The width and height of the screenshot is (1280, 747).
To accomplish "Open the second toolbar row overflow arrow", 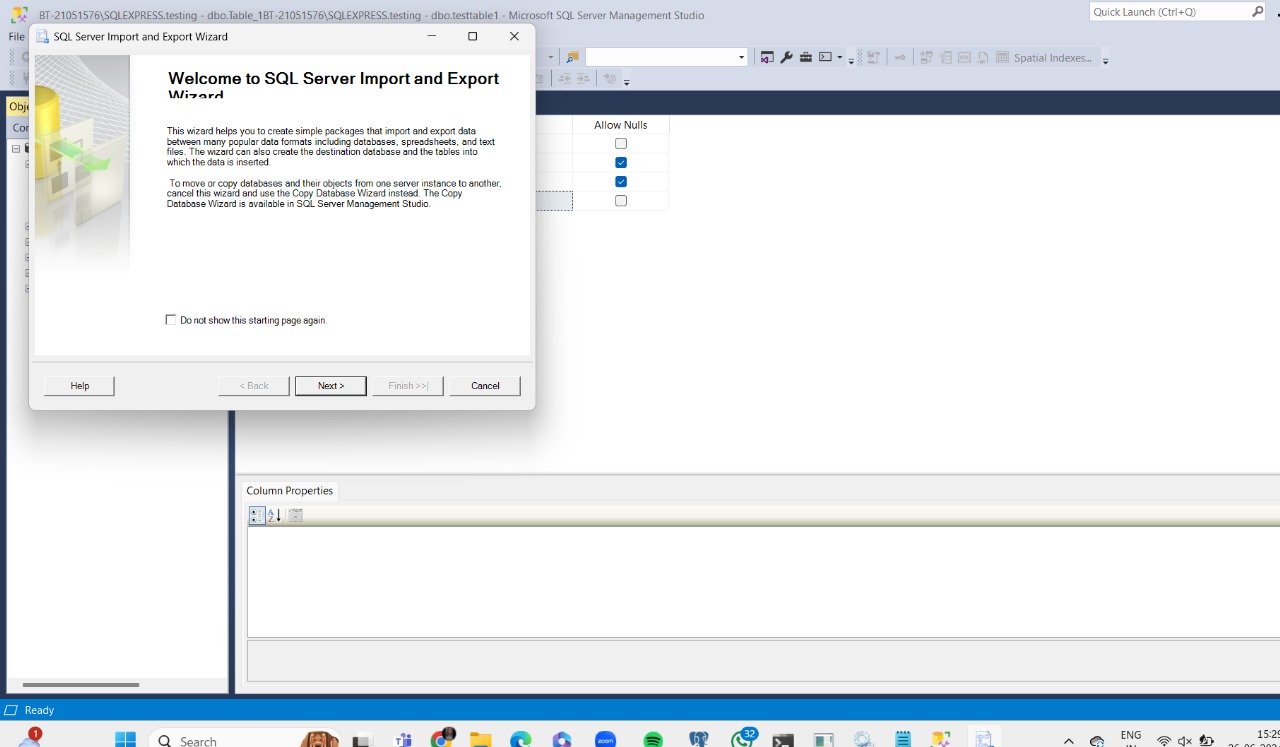I will [x=627, y=82].
